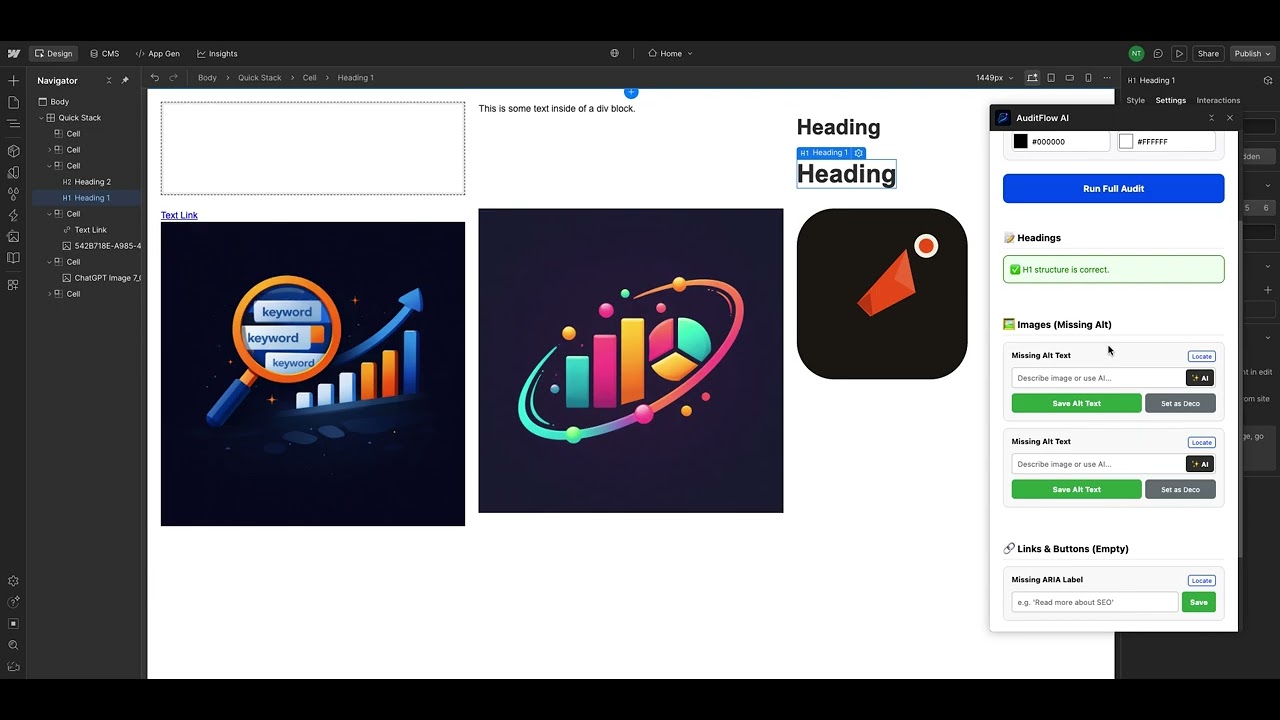Viewport: 1280px width, 720px height.
Task: Switch to CMS tab
Action: tap(104, 54)
